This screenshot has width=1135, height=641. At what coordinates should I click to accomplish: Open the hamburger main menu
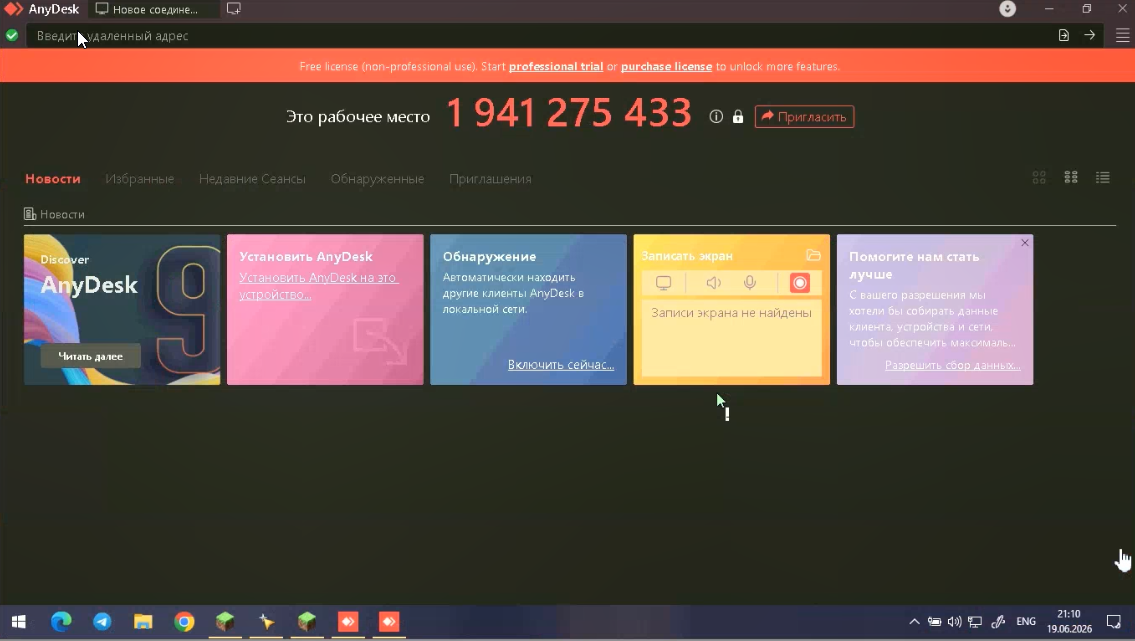coord(1123,35)
